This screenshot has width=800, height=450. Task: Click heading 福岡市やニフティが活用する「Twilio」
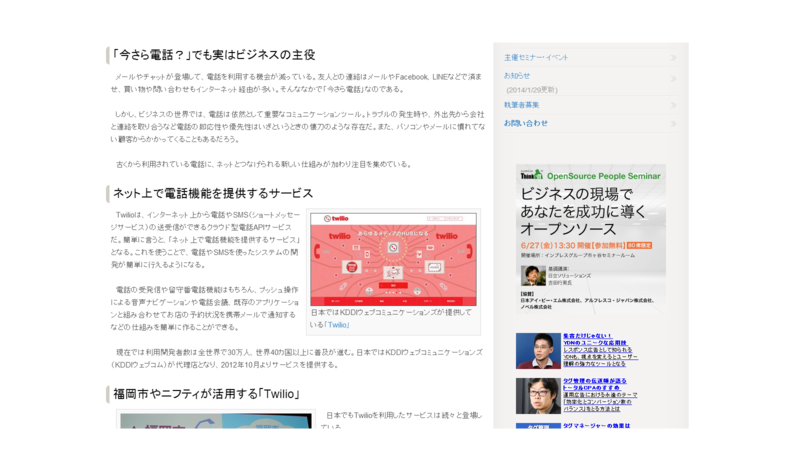tap(206, 394)
